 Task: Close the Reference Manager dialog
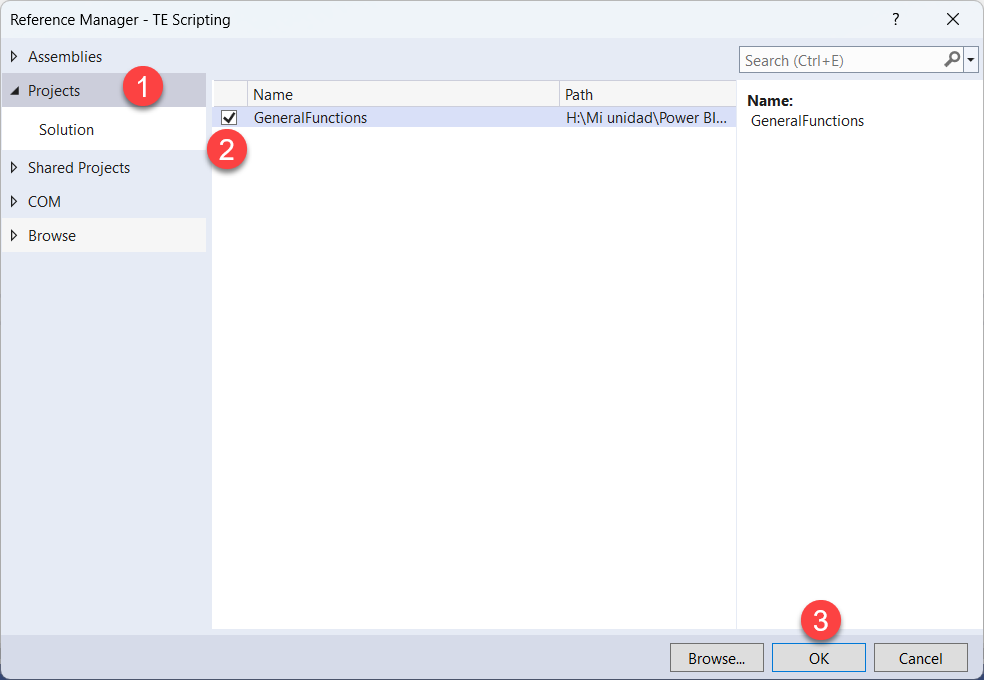(952, 19)
